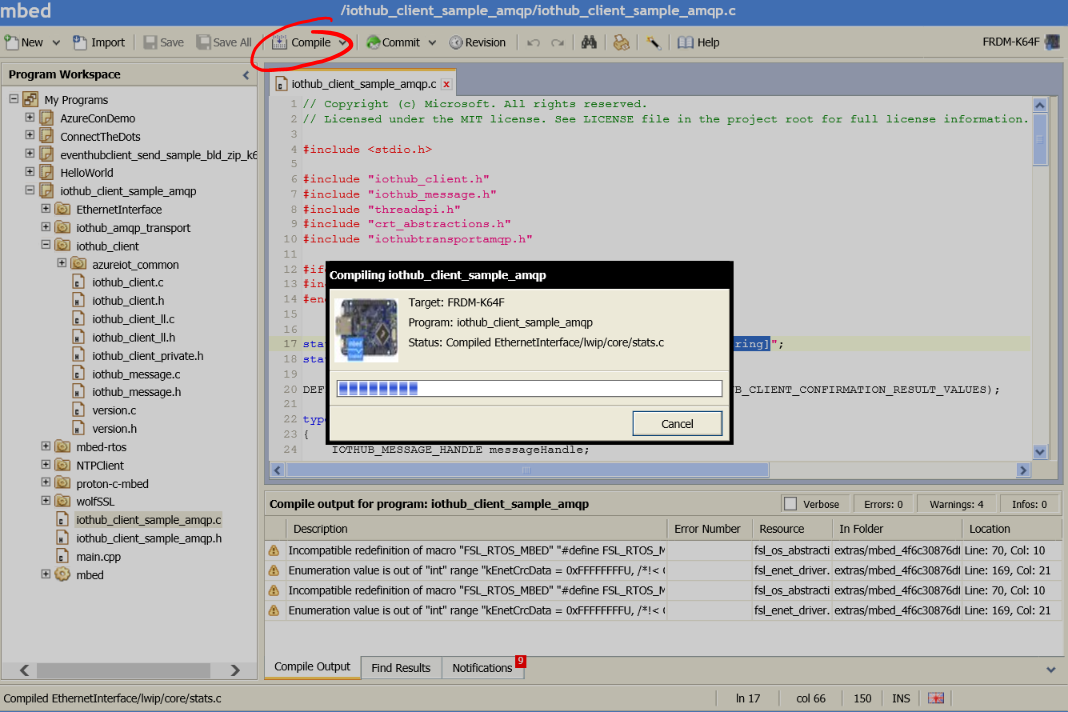Click the mbed library gear icon
Viewport: 1068px width, 712px height.
[x=63, y=574]
